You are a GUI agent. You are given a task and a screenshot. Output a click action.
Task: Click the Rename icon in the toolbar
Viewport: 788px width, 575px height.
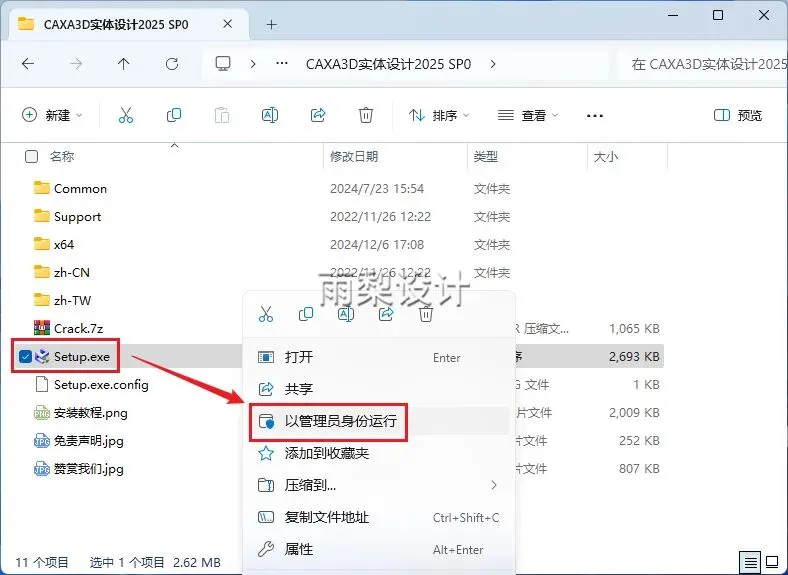point(270,115)
